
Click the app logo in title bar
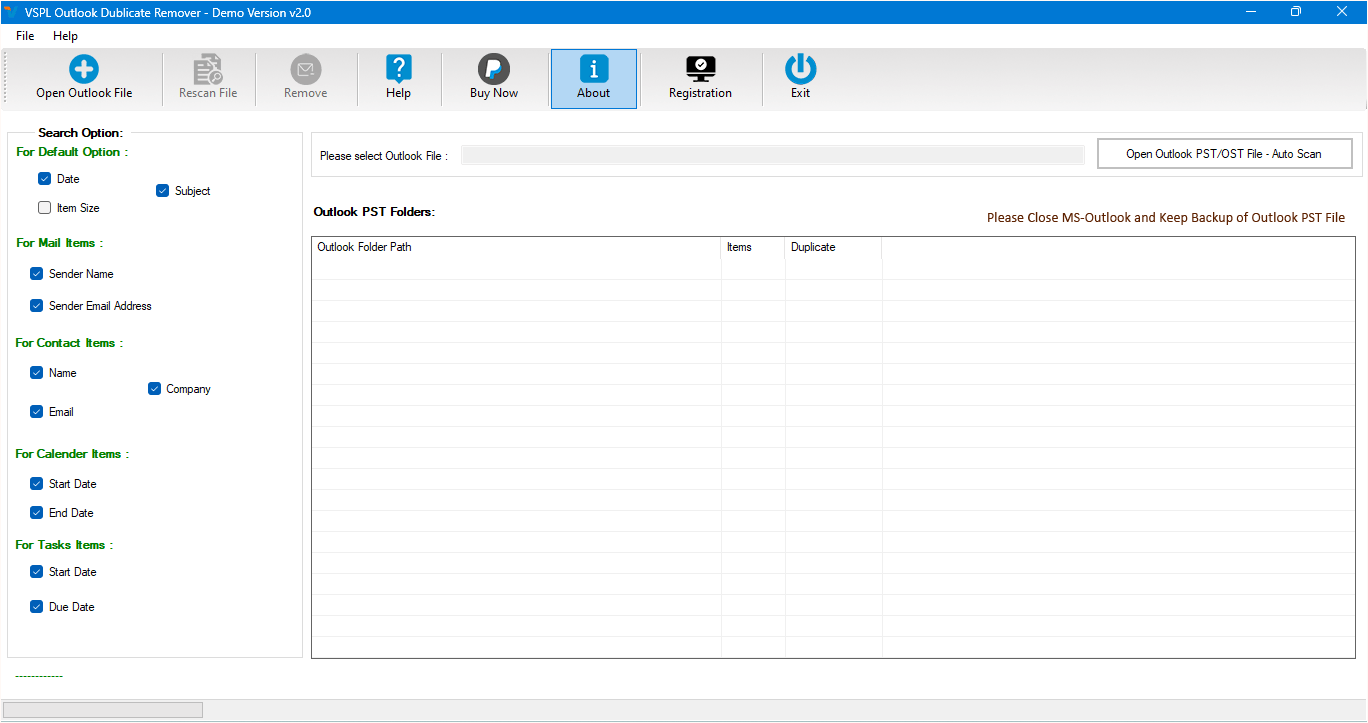point(10,12)
